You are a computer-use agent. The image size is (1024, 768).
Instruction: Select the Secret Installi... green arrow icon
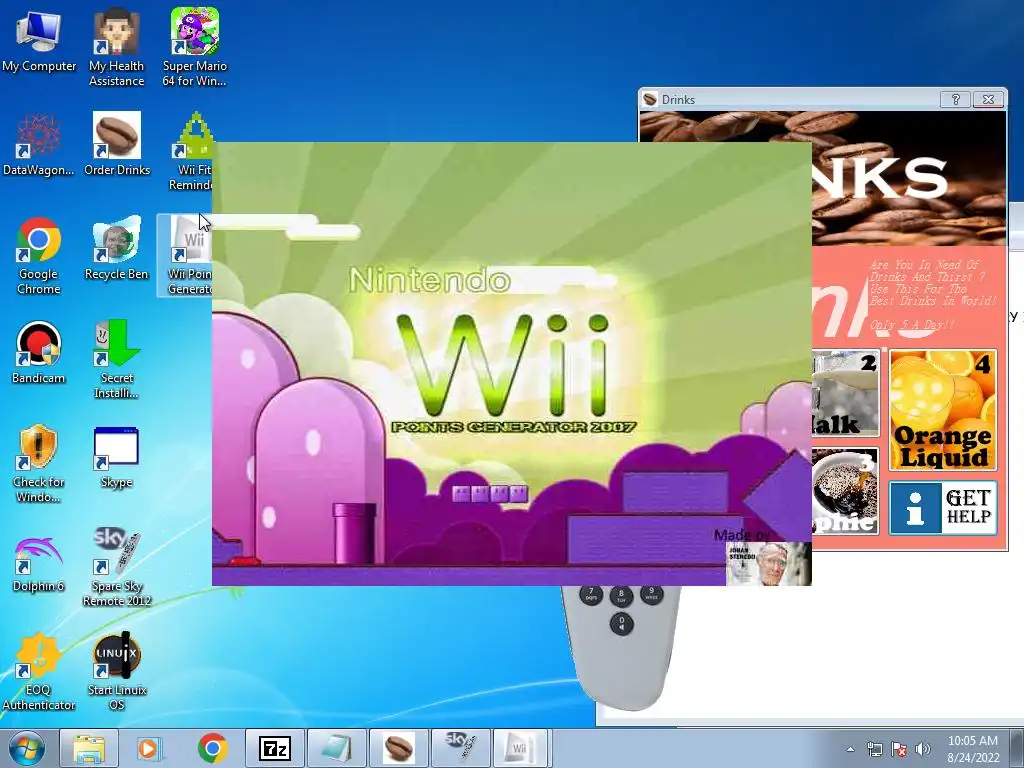click(117, 359)
